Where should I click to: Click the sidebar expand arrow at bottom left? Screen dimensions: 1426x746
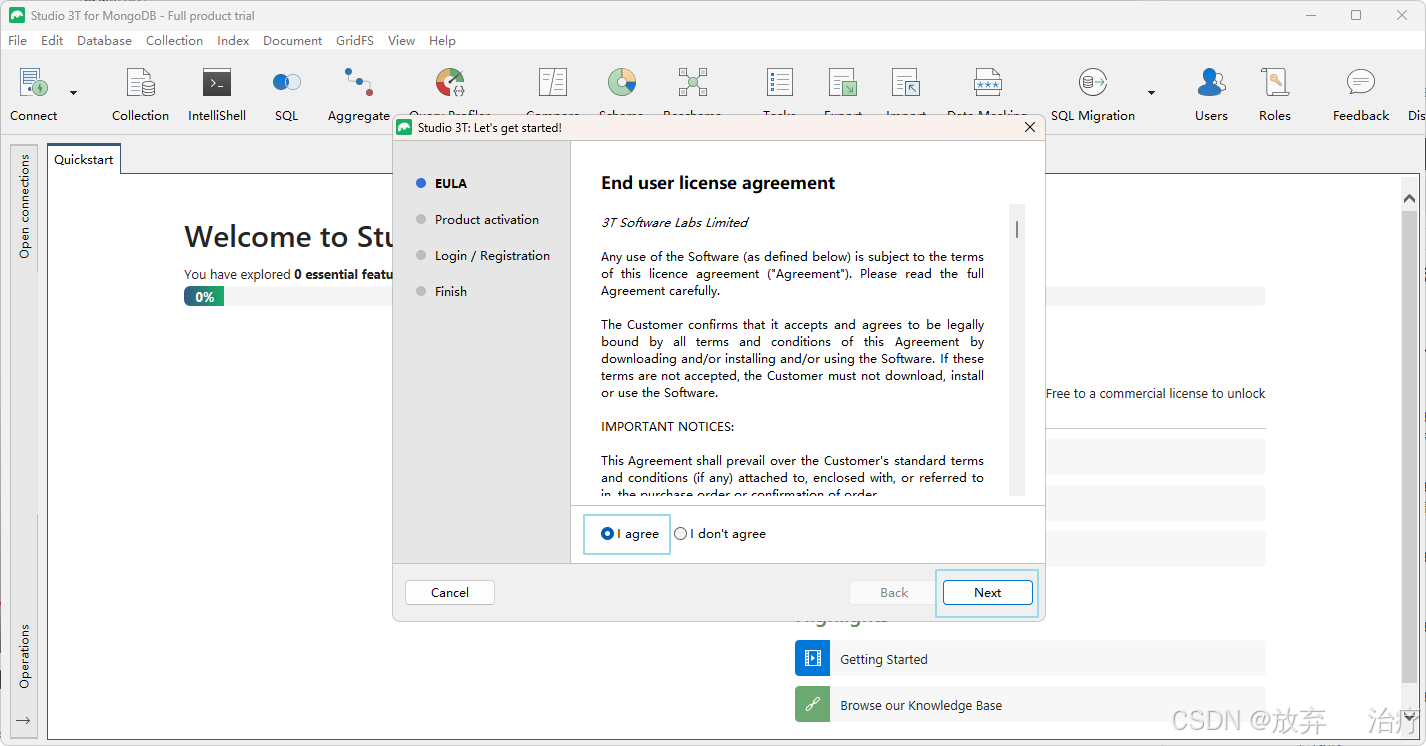(24, 720)
